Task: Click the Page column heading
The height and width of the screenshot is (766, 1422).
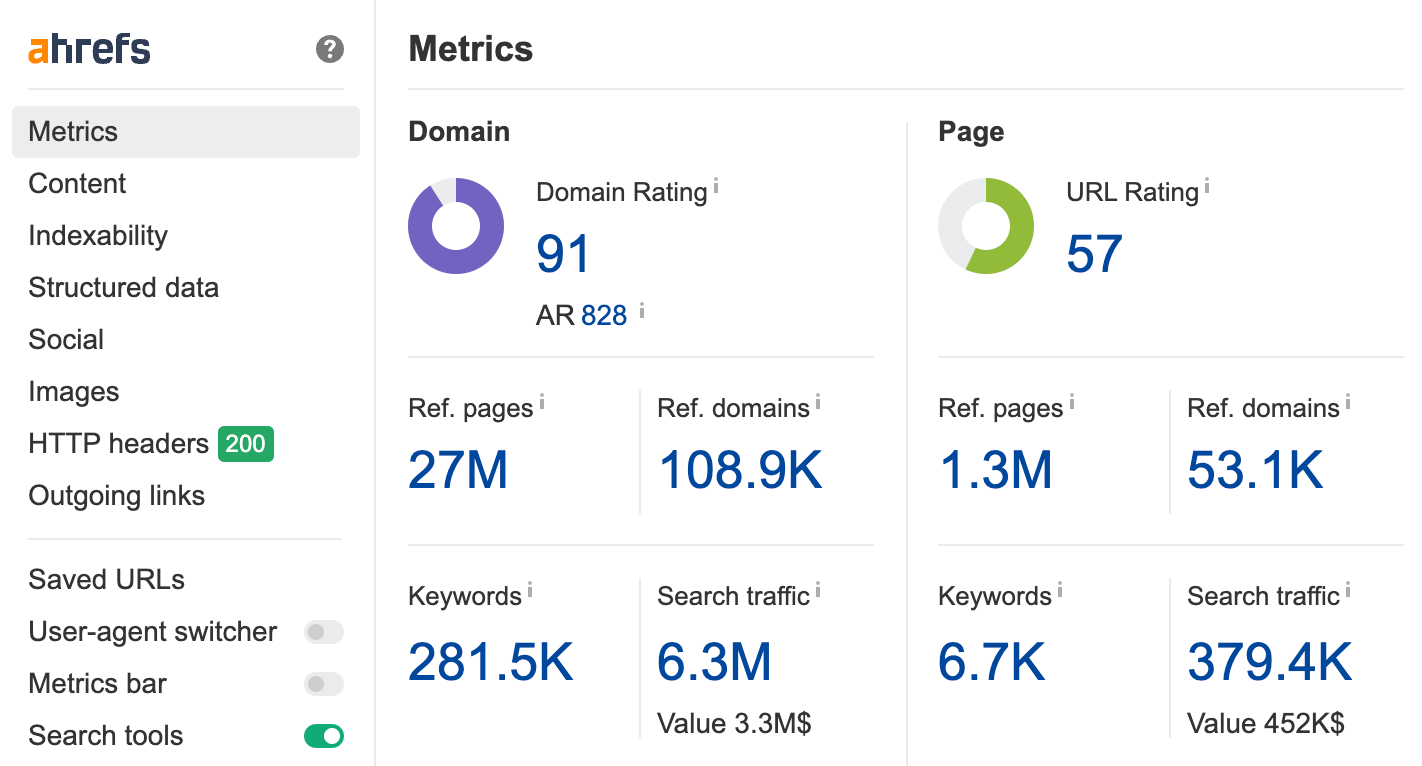Action: coord(971,132)
